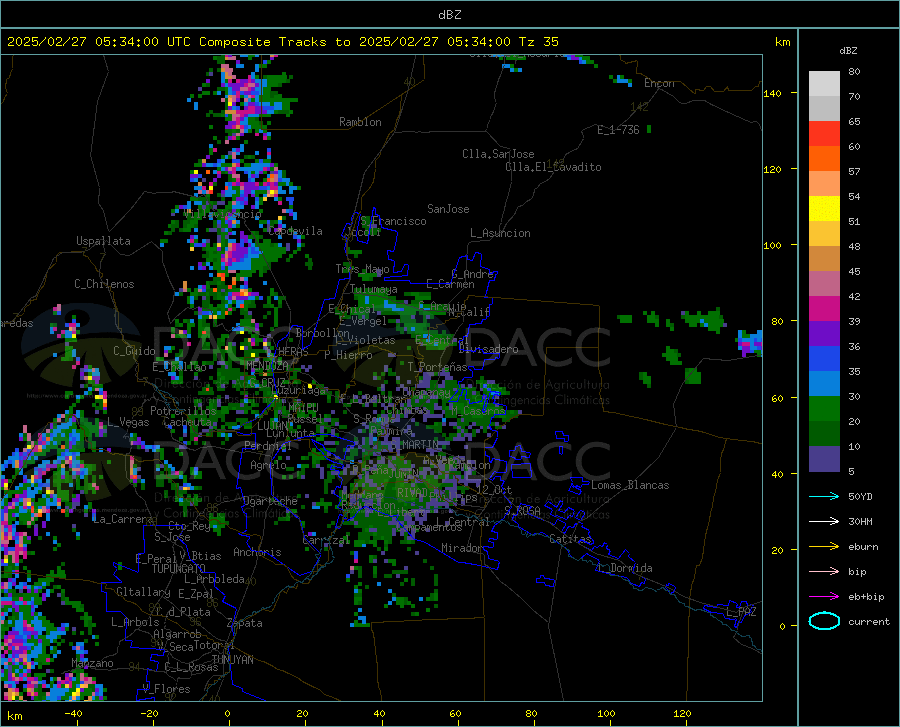This screenshot has width=900, height=727.
Task: Click the '120' tick on the horizontal km axis
Action: coord(682,713)
